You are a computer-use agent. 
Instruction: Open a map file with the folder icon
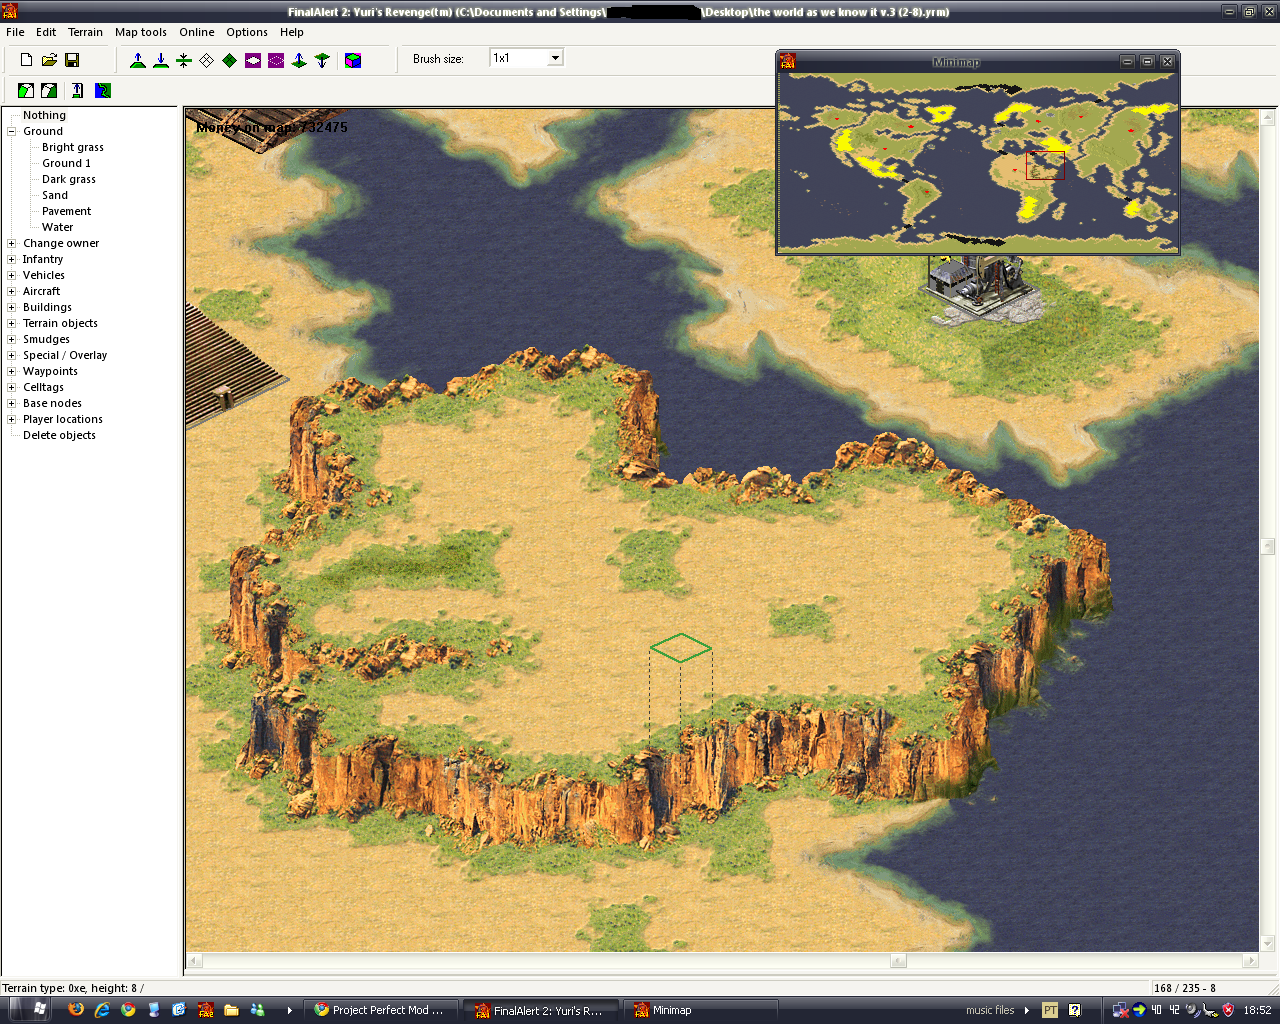coord(49,60)
